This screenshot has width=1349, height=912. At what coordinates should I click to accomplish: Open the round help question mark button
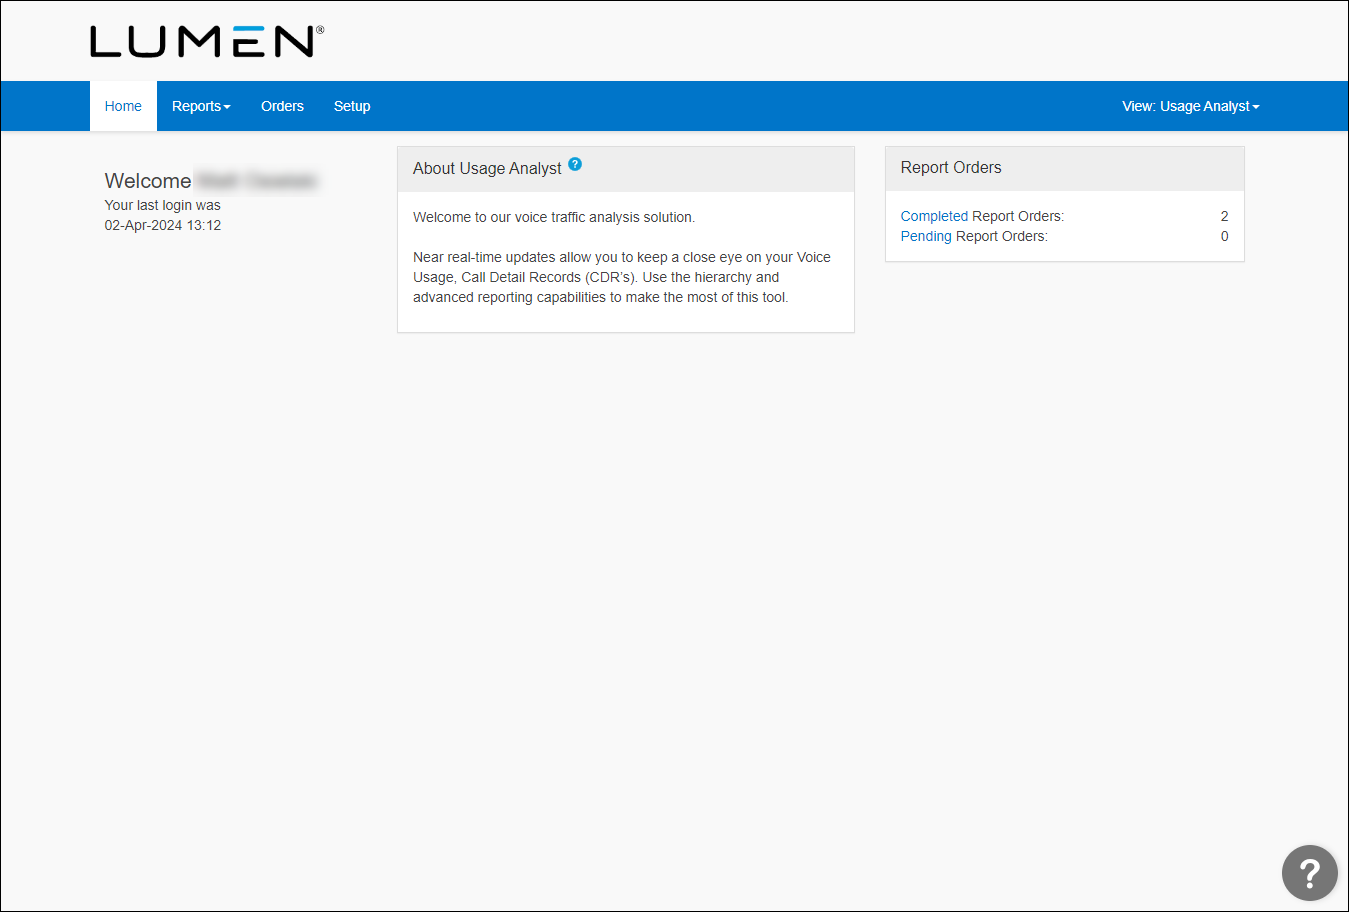pos(1309,873)
